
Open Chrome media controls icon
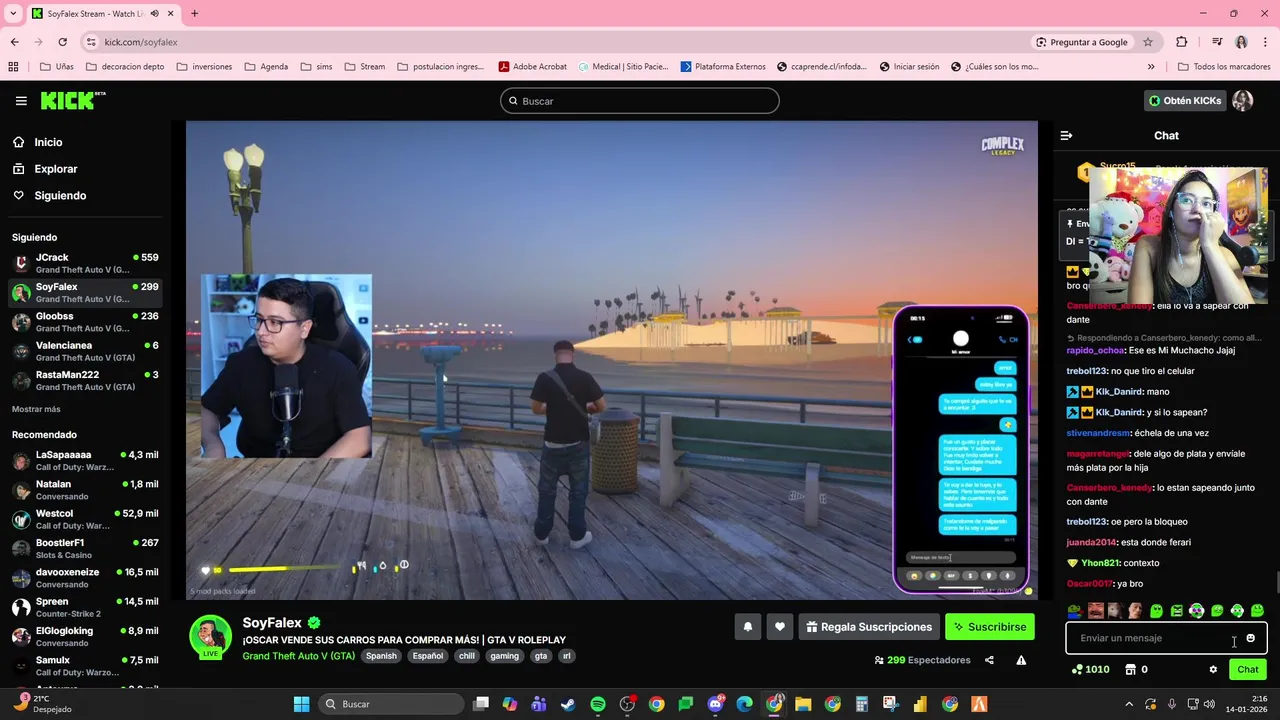(x=1217, y=42)
